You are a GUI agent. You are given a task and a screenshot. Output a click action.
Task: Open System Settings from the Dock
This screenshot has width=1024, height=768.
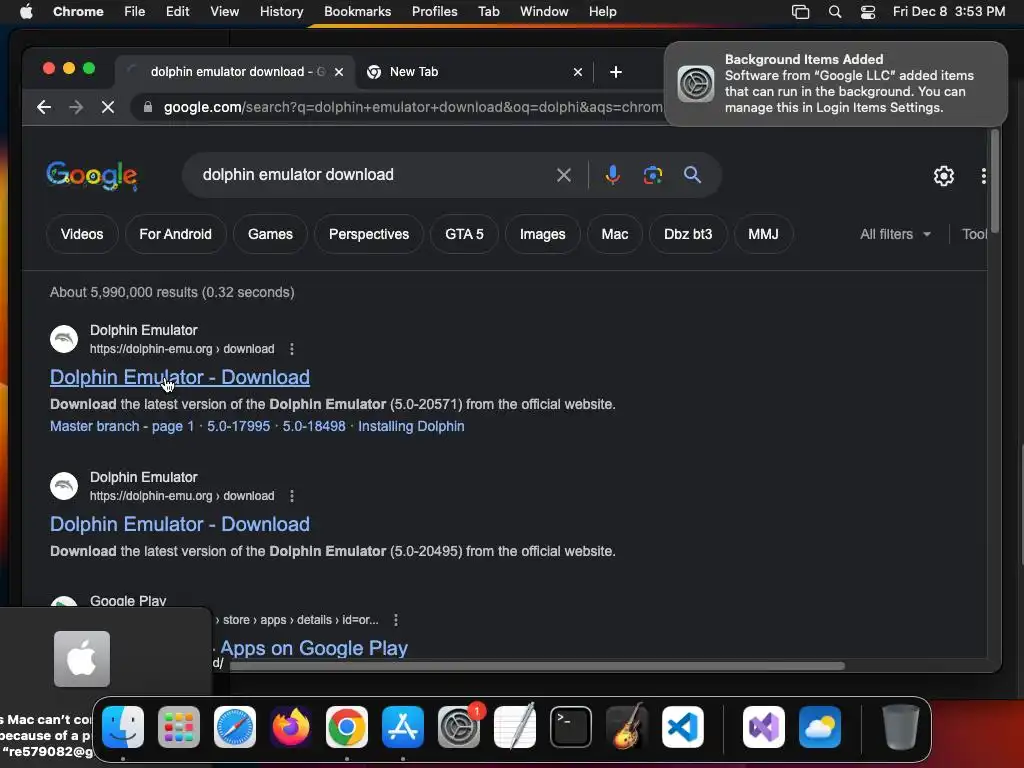[458, 727]
